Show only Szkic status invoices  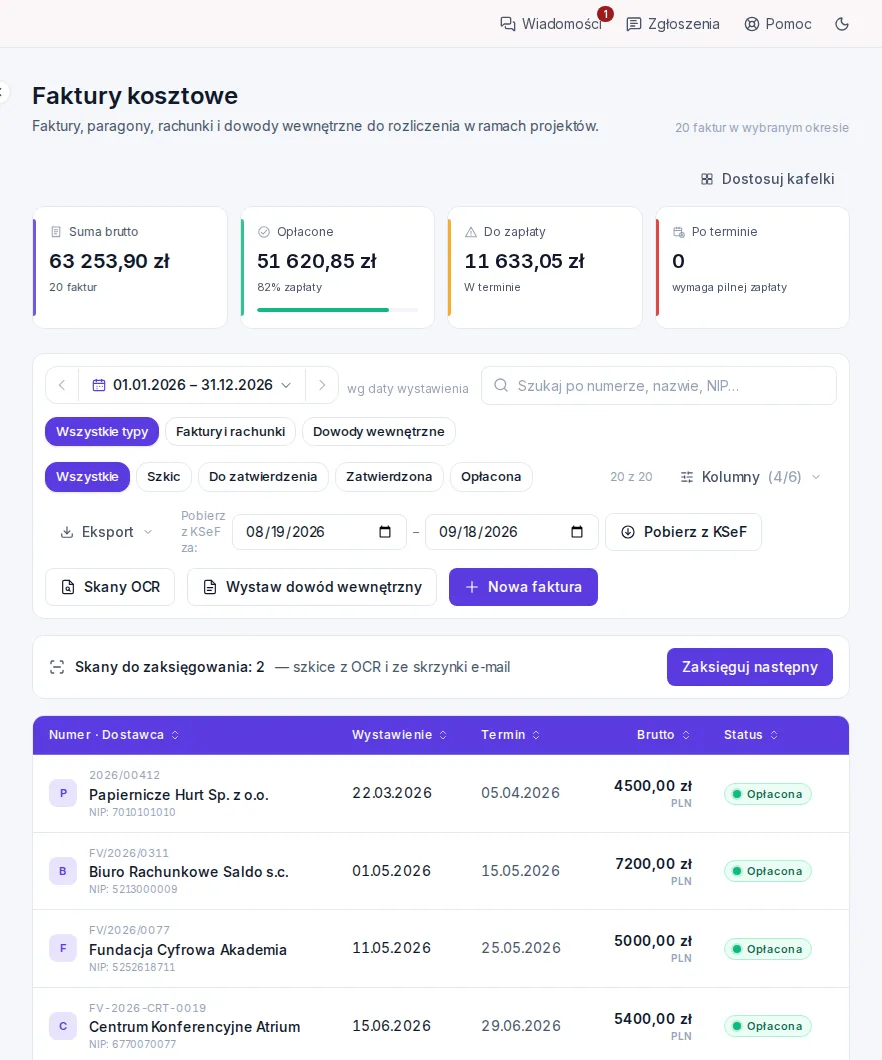(x=164, y=477)
